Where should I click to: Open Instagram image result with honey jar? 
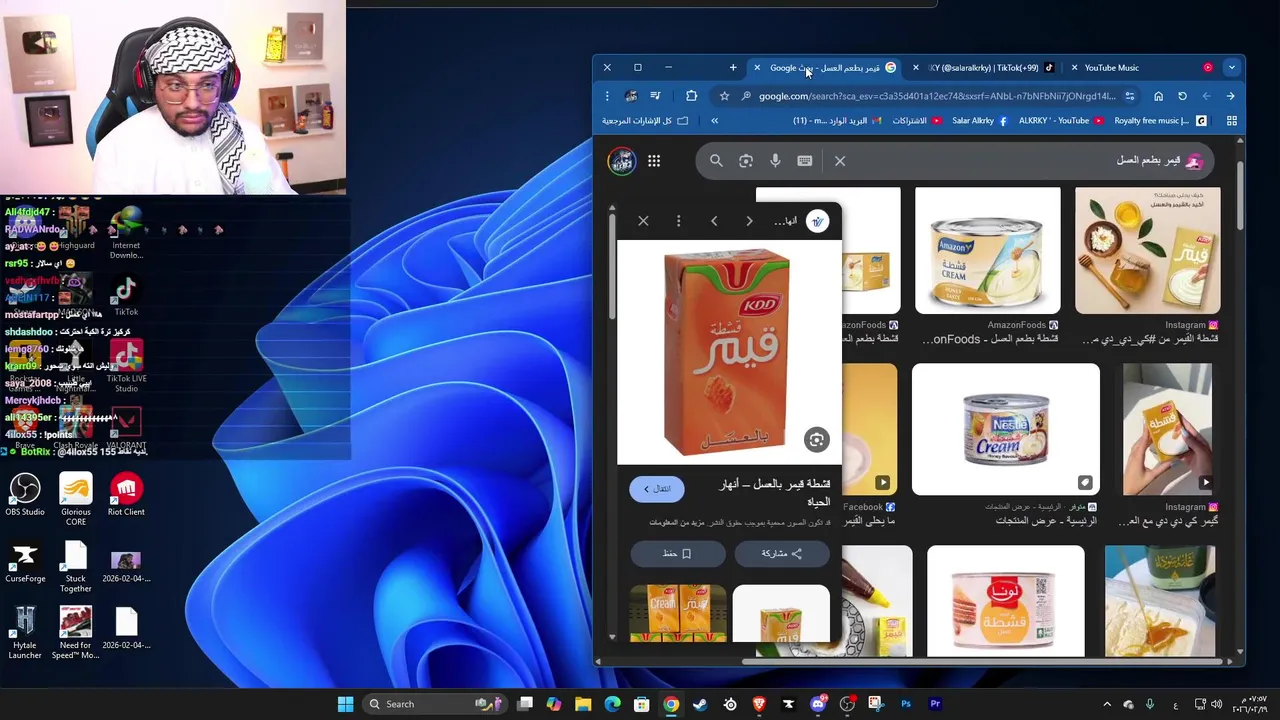coord(1148,251)
